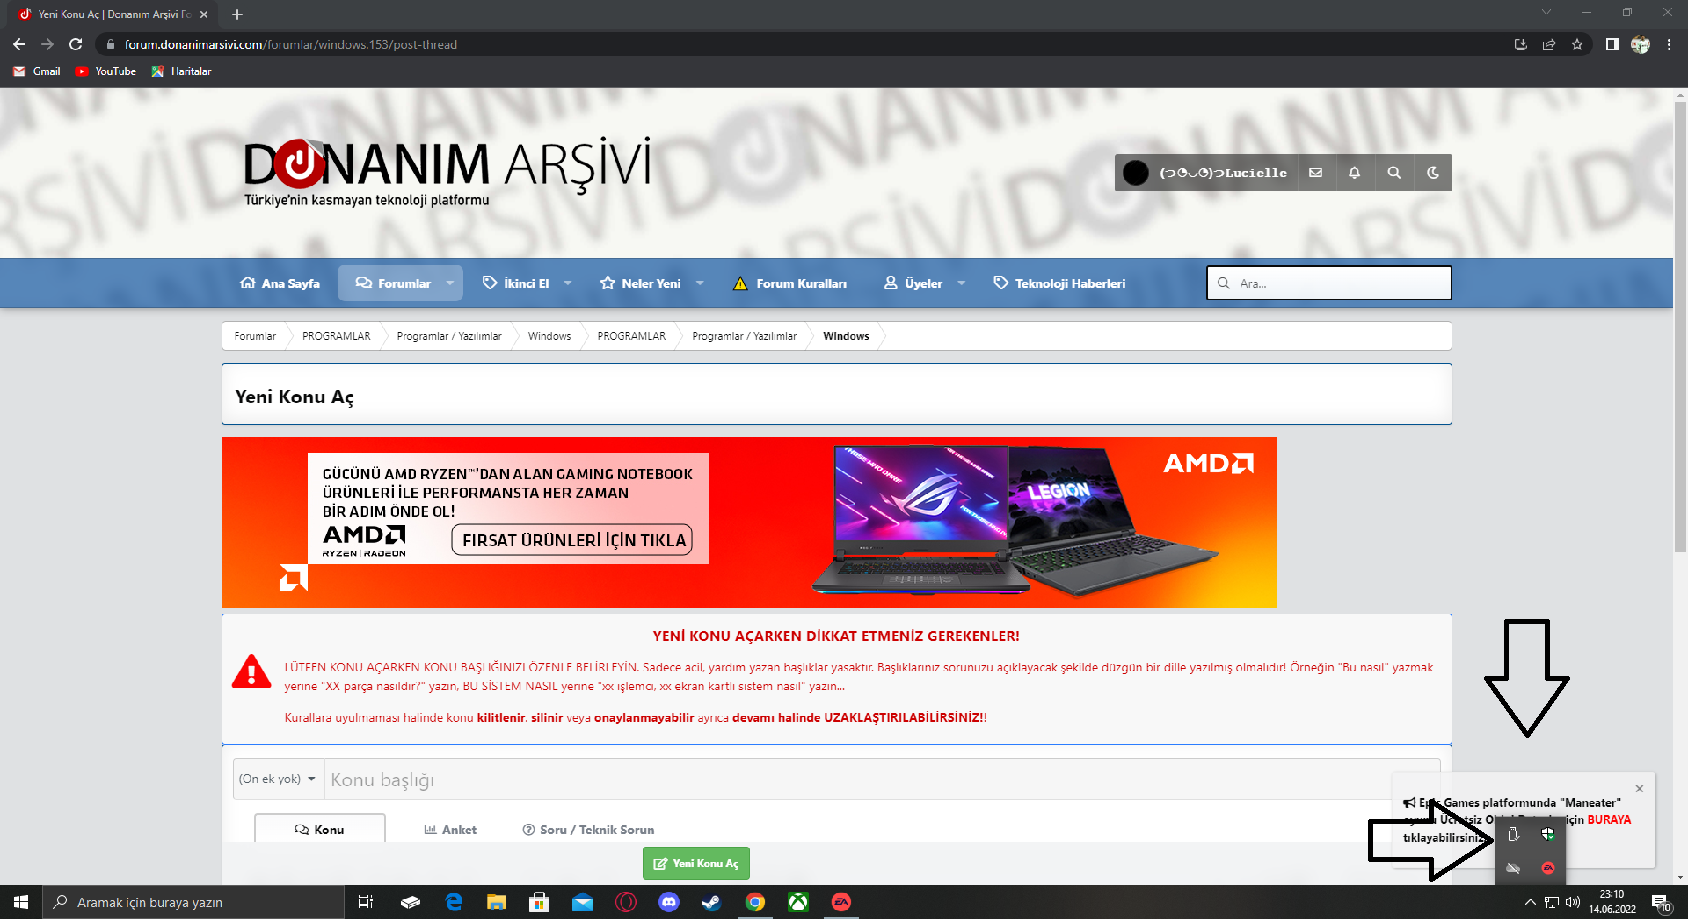Image resolution: width=1688 pixels, height=919 pixels.
Task: Toggle dark mode with the moon icon
Action: 1433,172
